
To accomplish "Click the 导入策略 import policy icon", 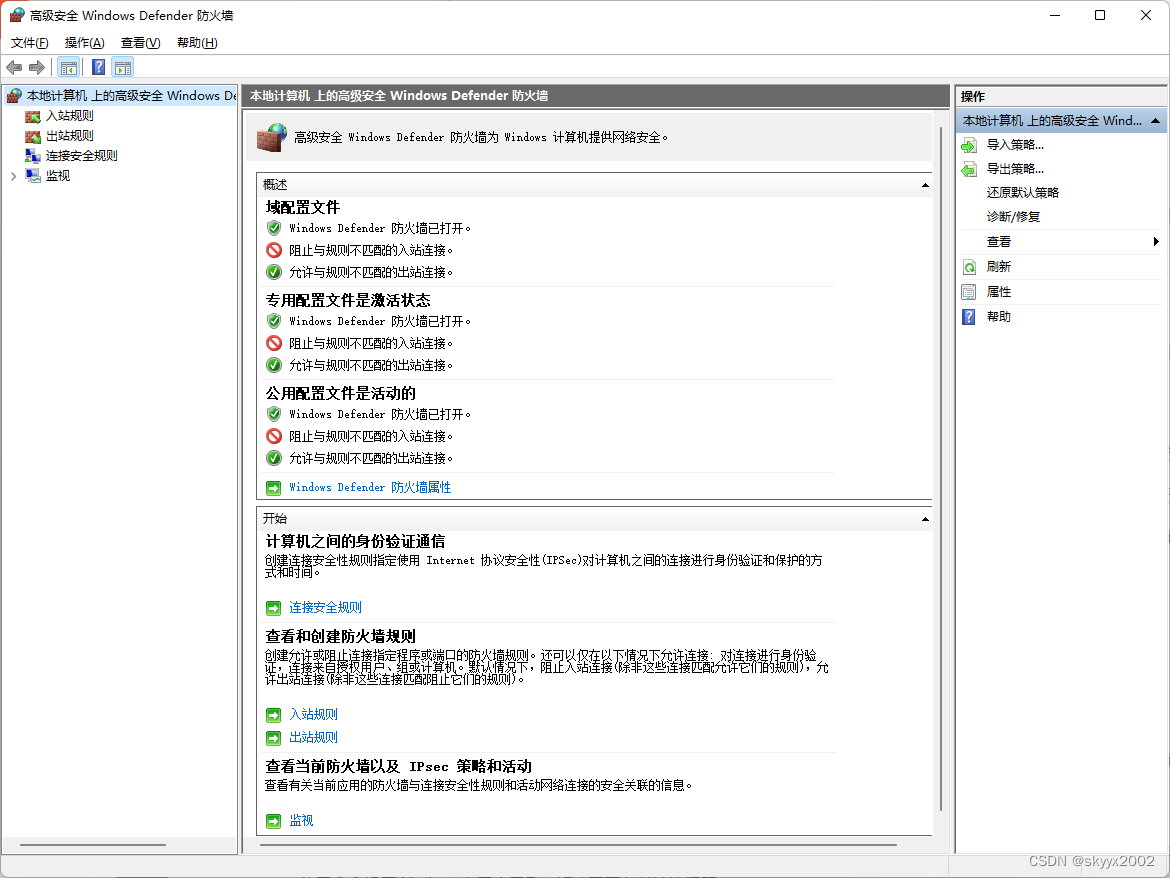I will point(968,144).
